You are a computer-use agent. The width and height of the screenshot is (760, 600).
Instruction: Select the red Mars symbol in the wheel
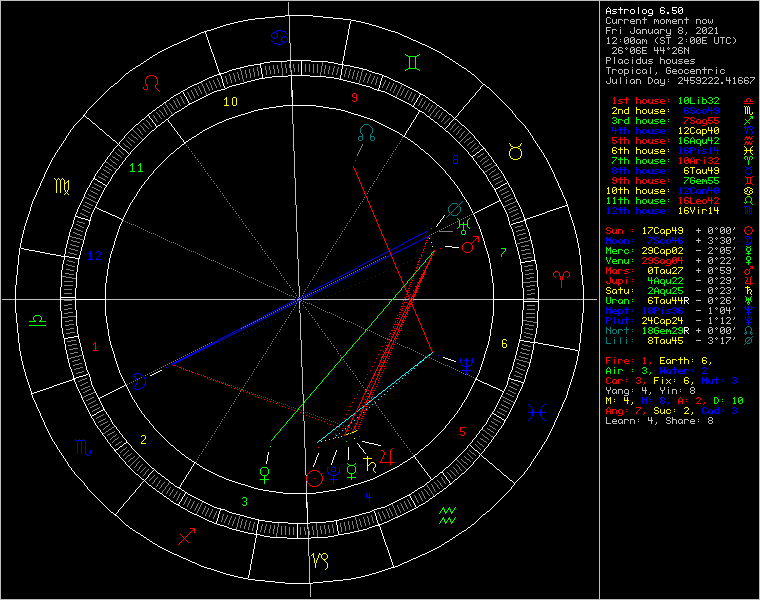(x=470, y=245)
